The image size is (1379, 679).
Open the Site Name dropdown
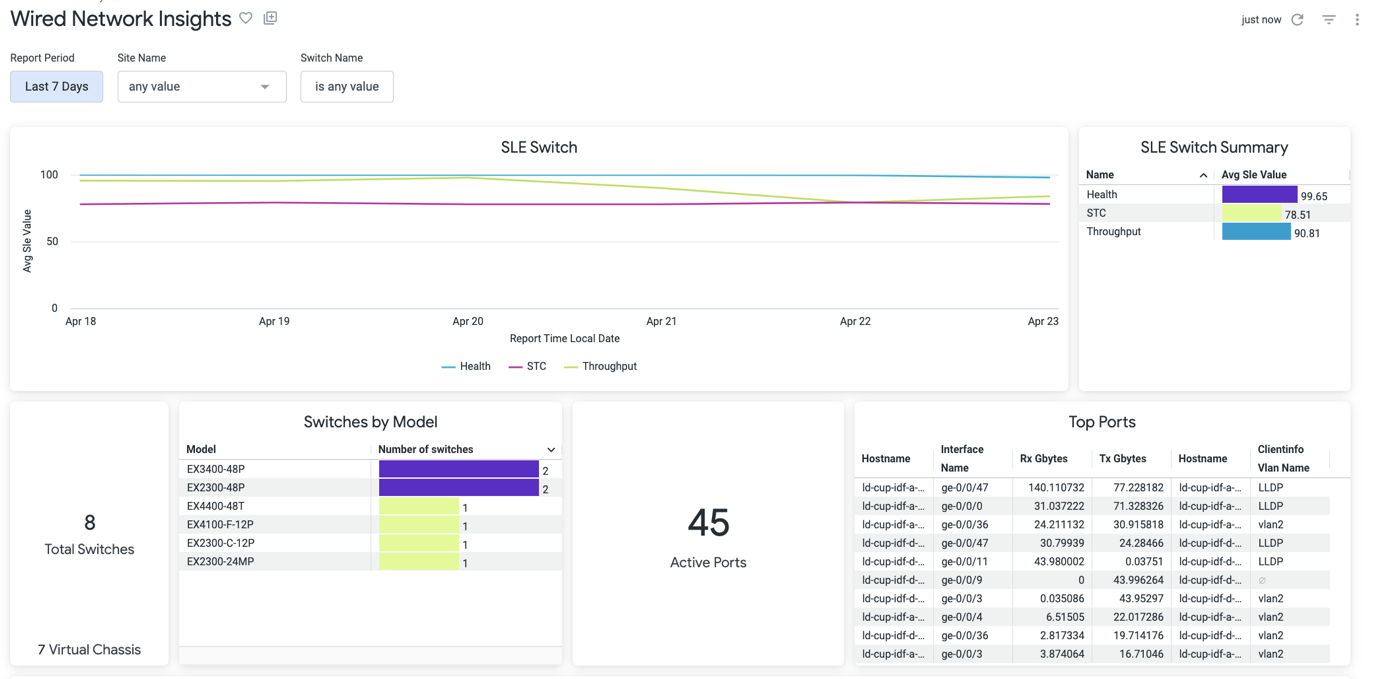pyautogui.click(x=202, y=87)
